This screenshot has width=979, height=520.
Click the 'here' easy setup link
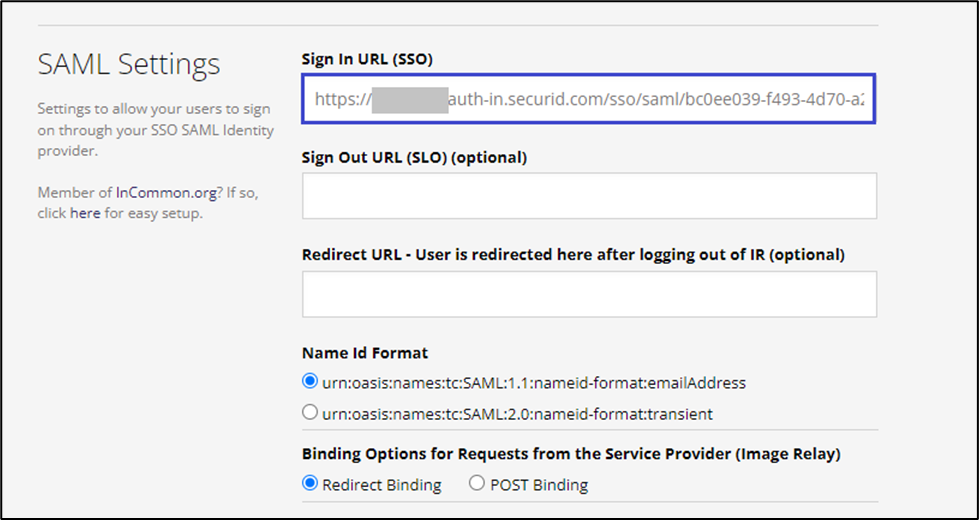[85, 213]
